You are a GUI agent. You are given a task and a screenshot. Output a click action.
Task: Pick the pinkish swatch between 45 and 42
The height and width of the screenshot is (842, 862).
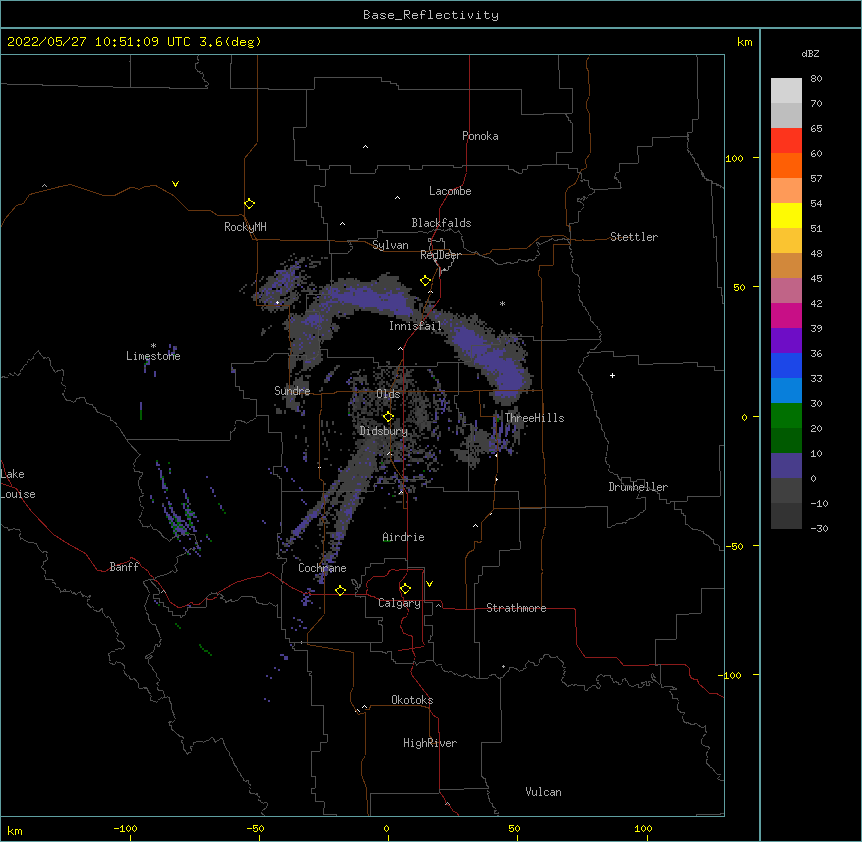click(786, 291)
